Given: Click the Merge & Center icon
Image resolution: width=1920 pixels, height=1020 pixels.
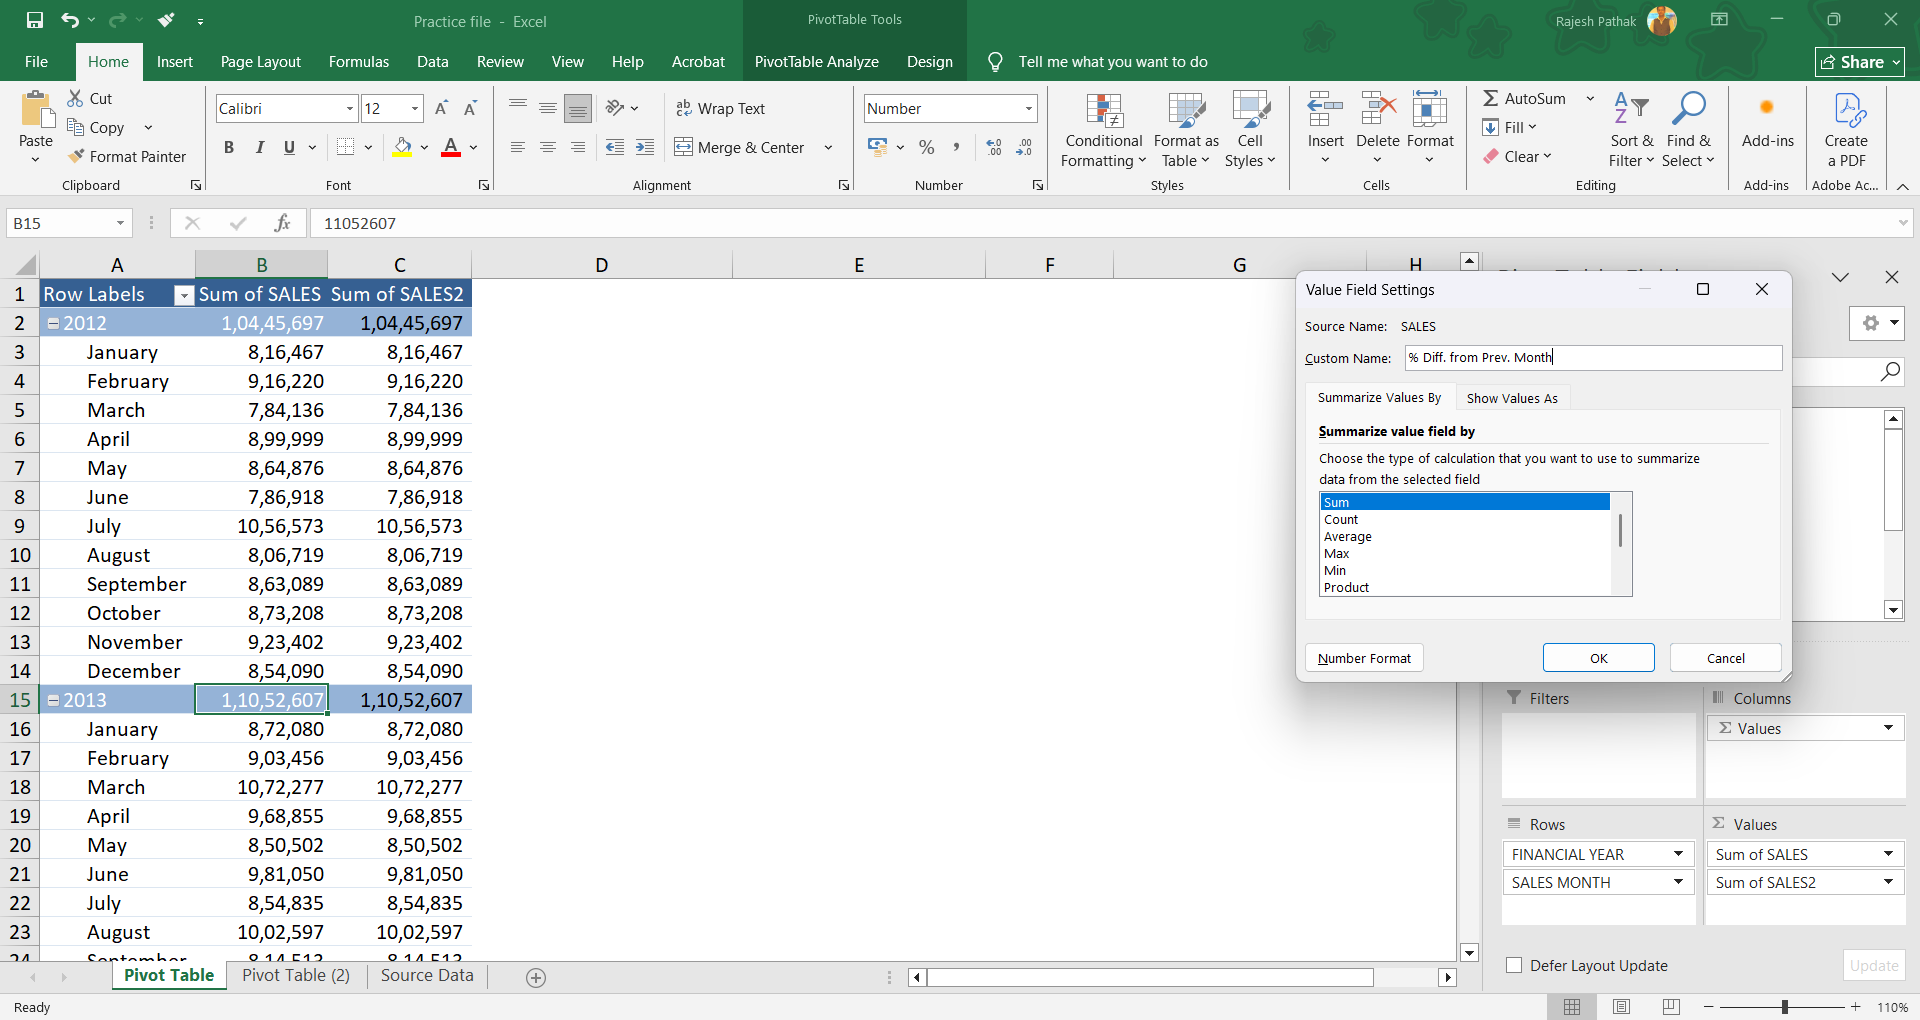Looking at the screenshot, I should [x=684, y=148].
